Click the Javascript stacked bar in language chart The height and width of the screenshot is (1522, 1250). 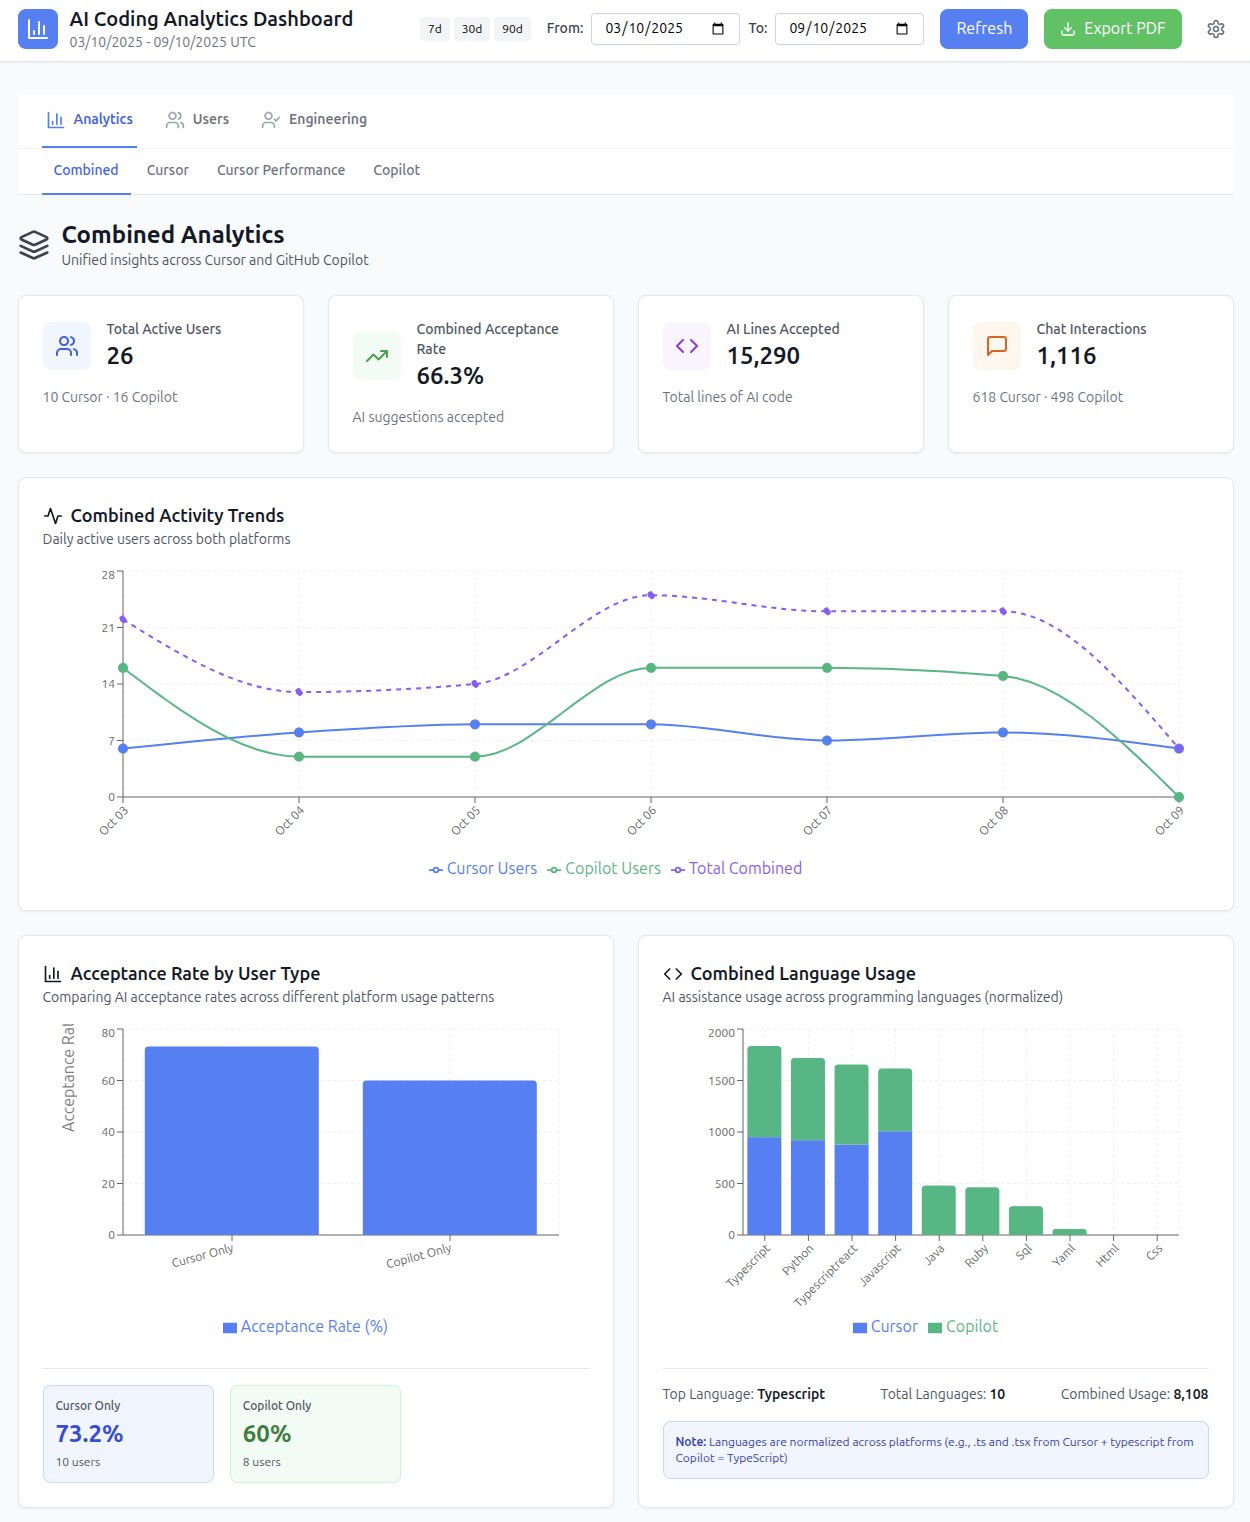tap(895, 1152)
